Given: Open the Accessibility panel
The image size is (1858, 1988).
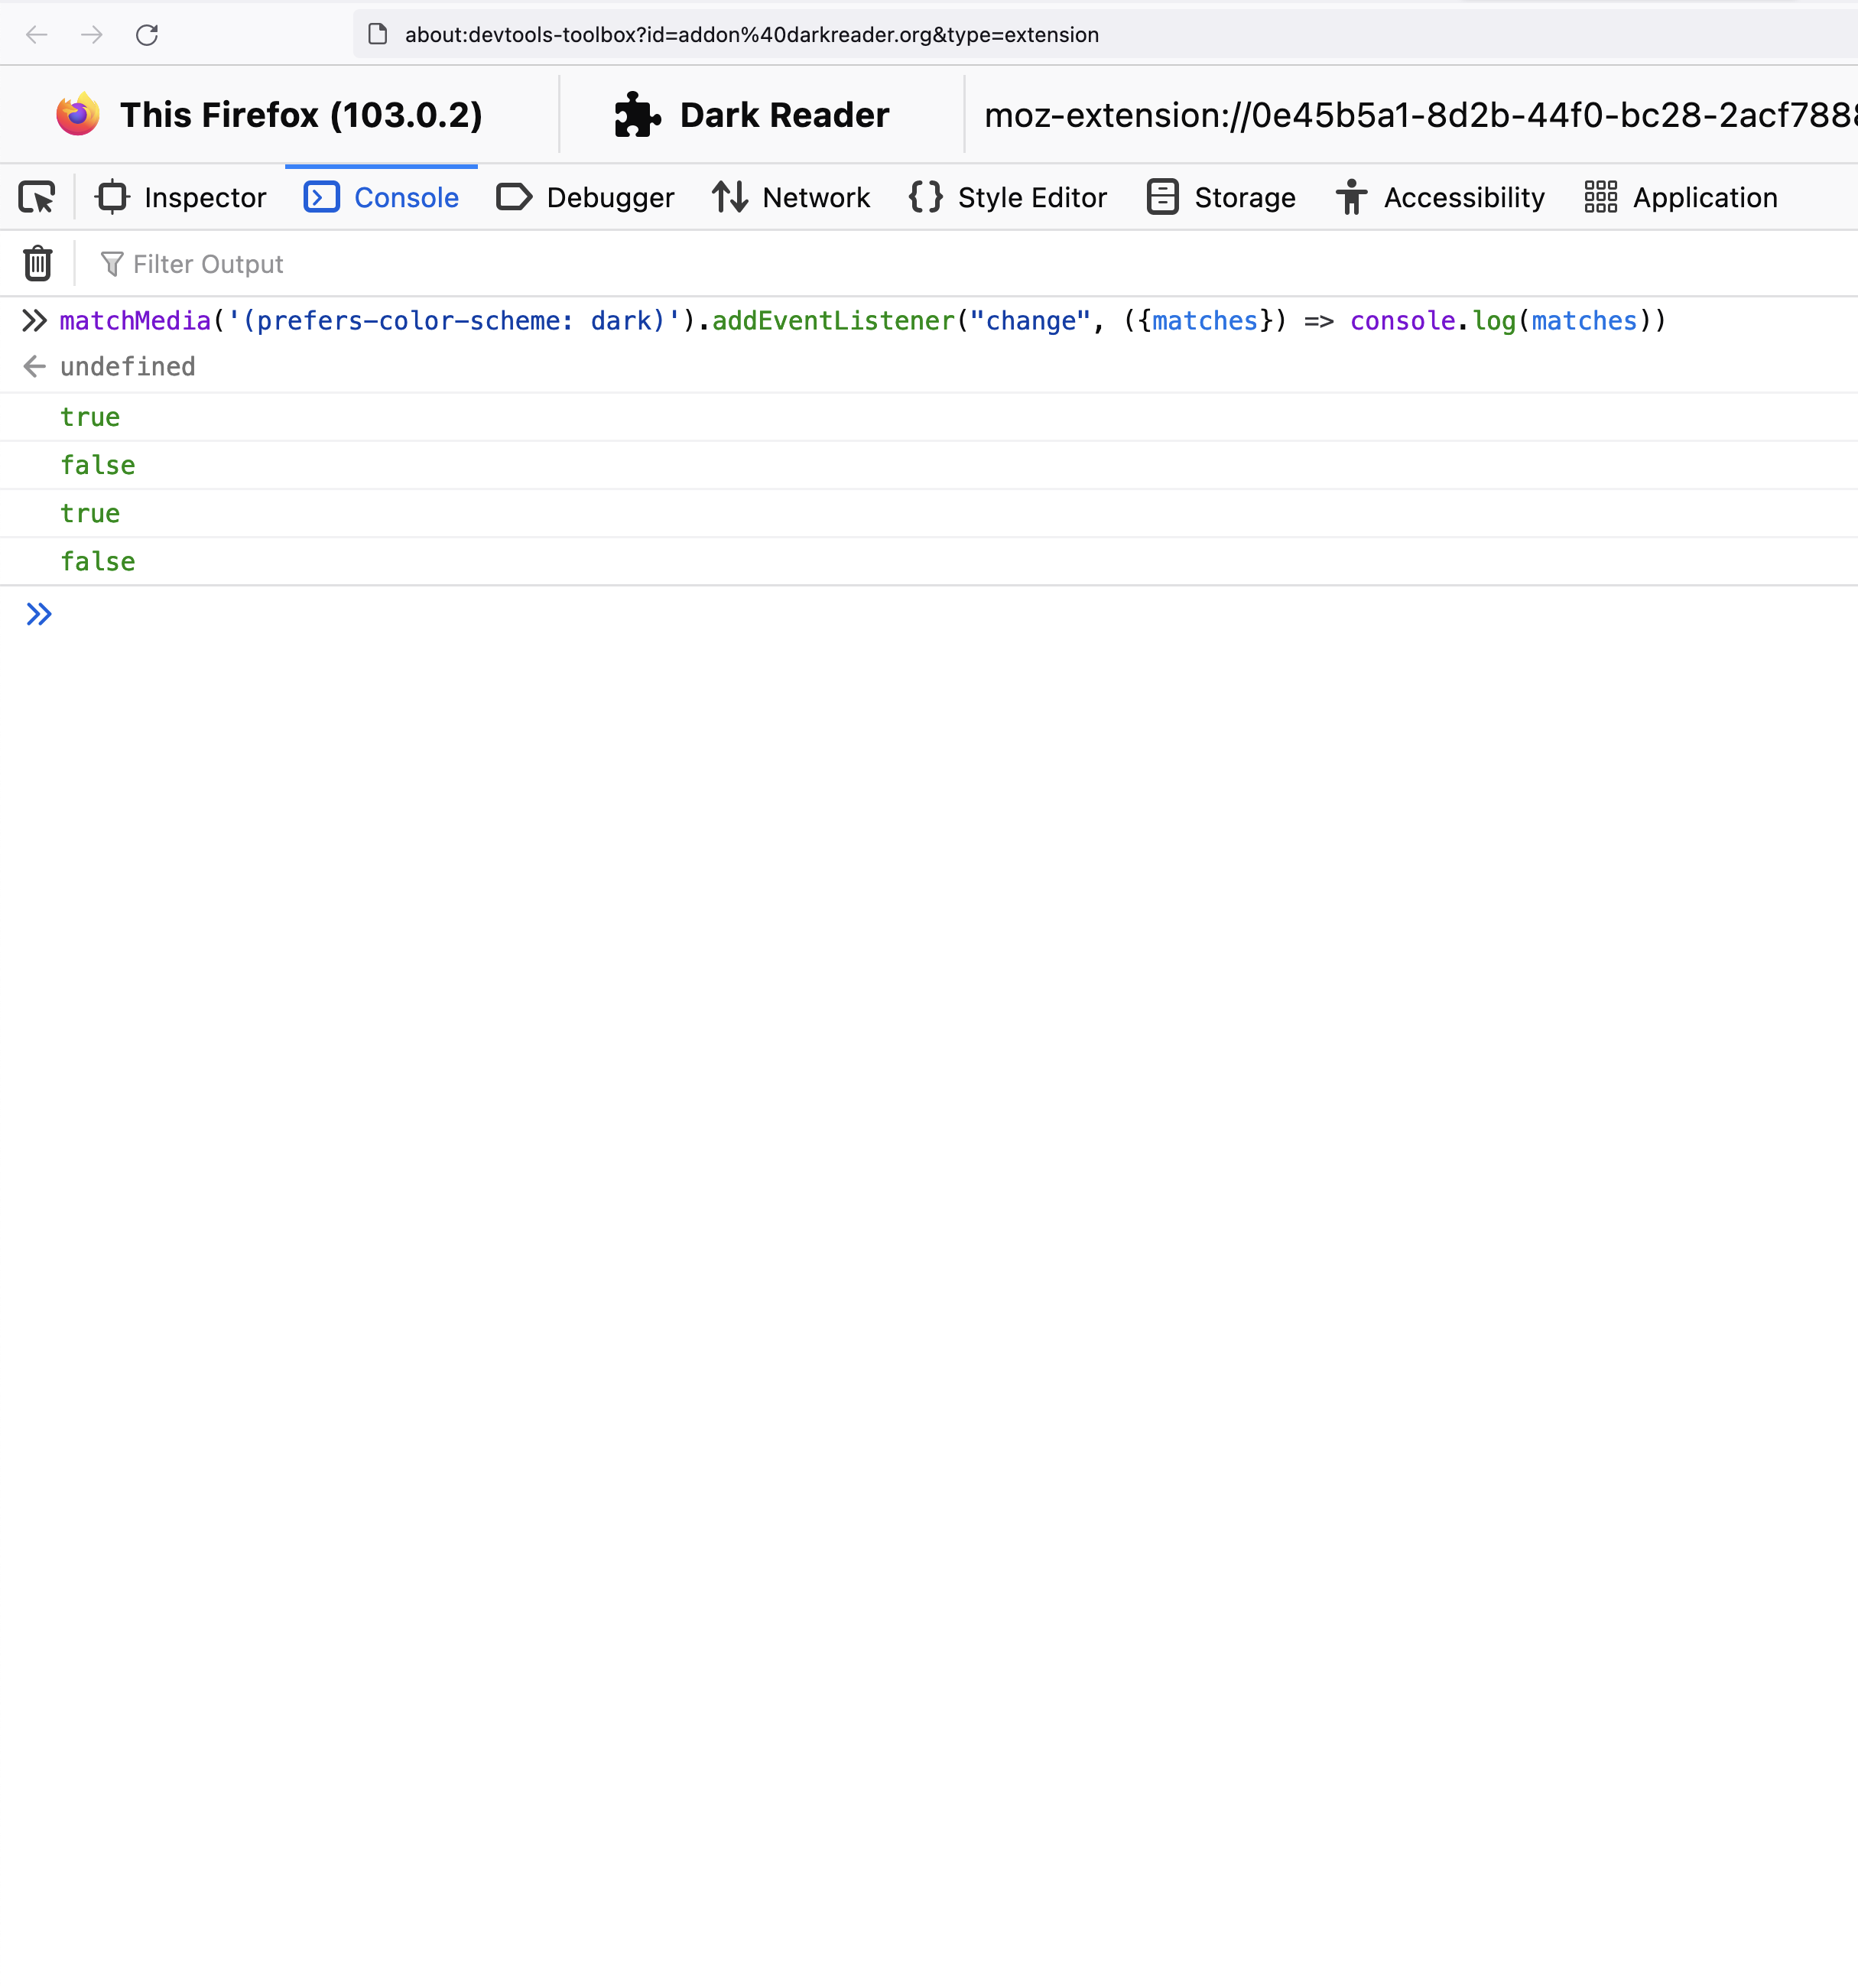Looking at the screenshot, I should point(1438,197).
